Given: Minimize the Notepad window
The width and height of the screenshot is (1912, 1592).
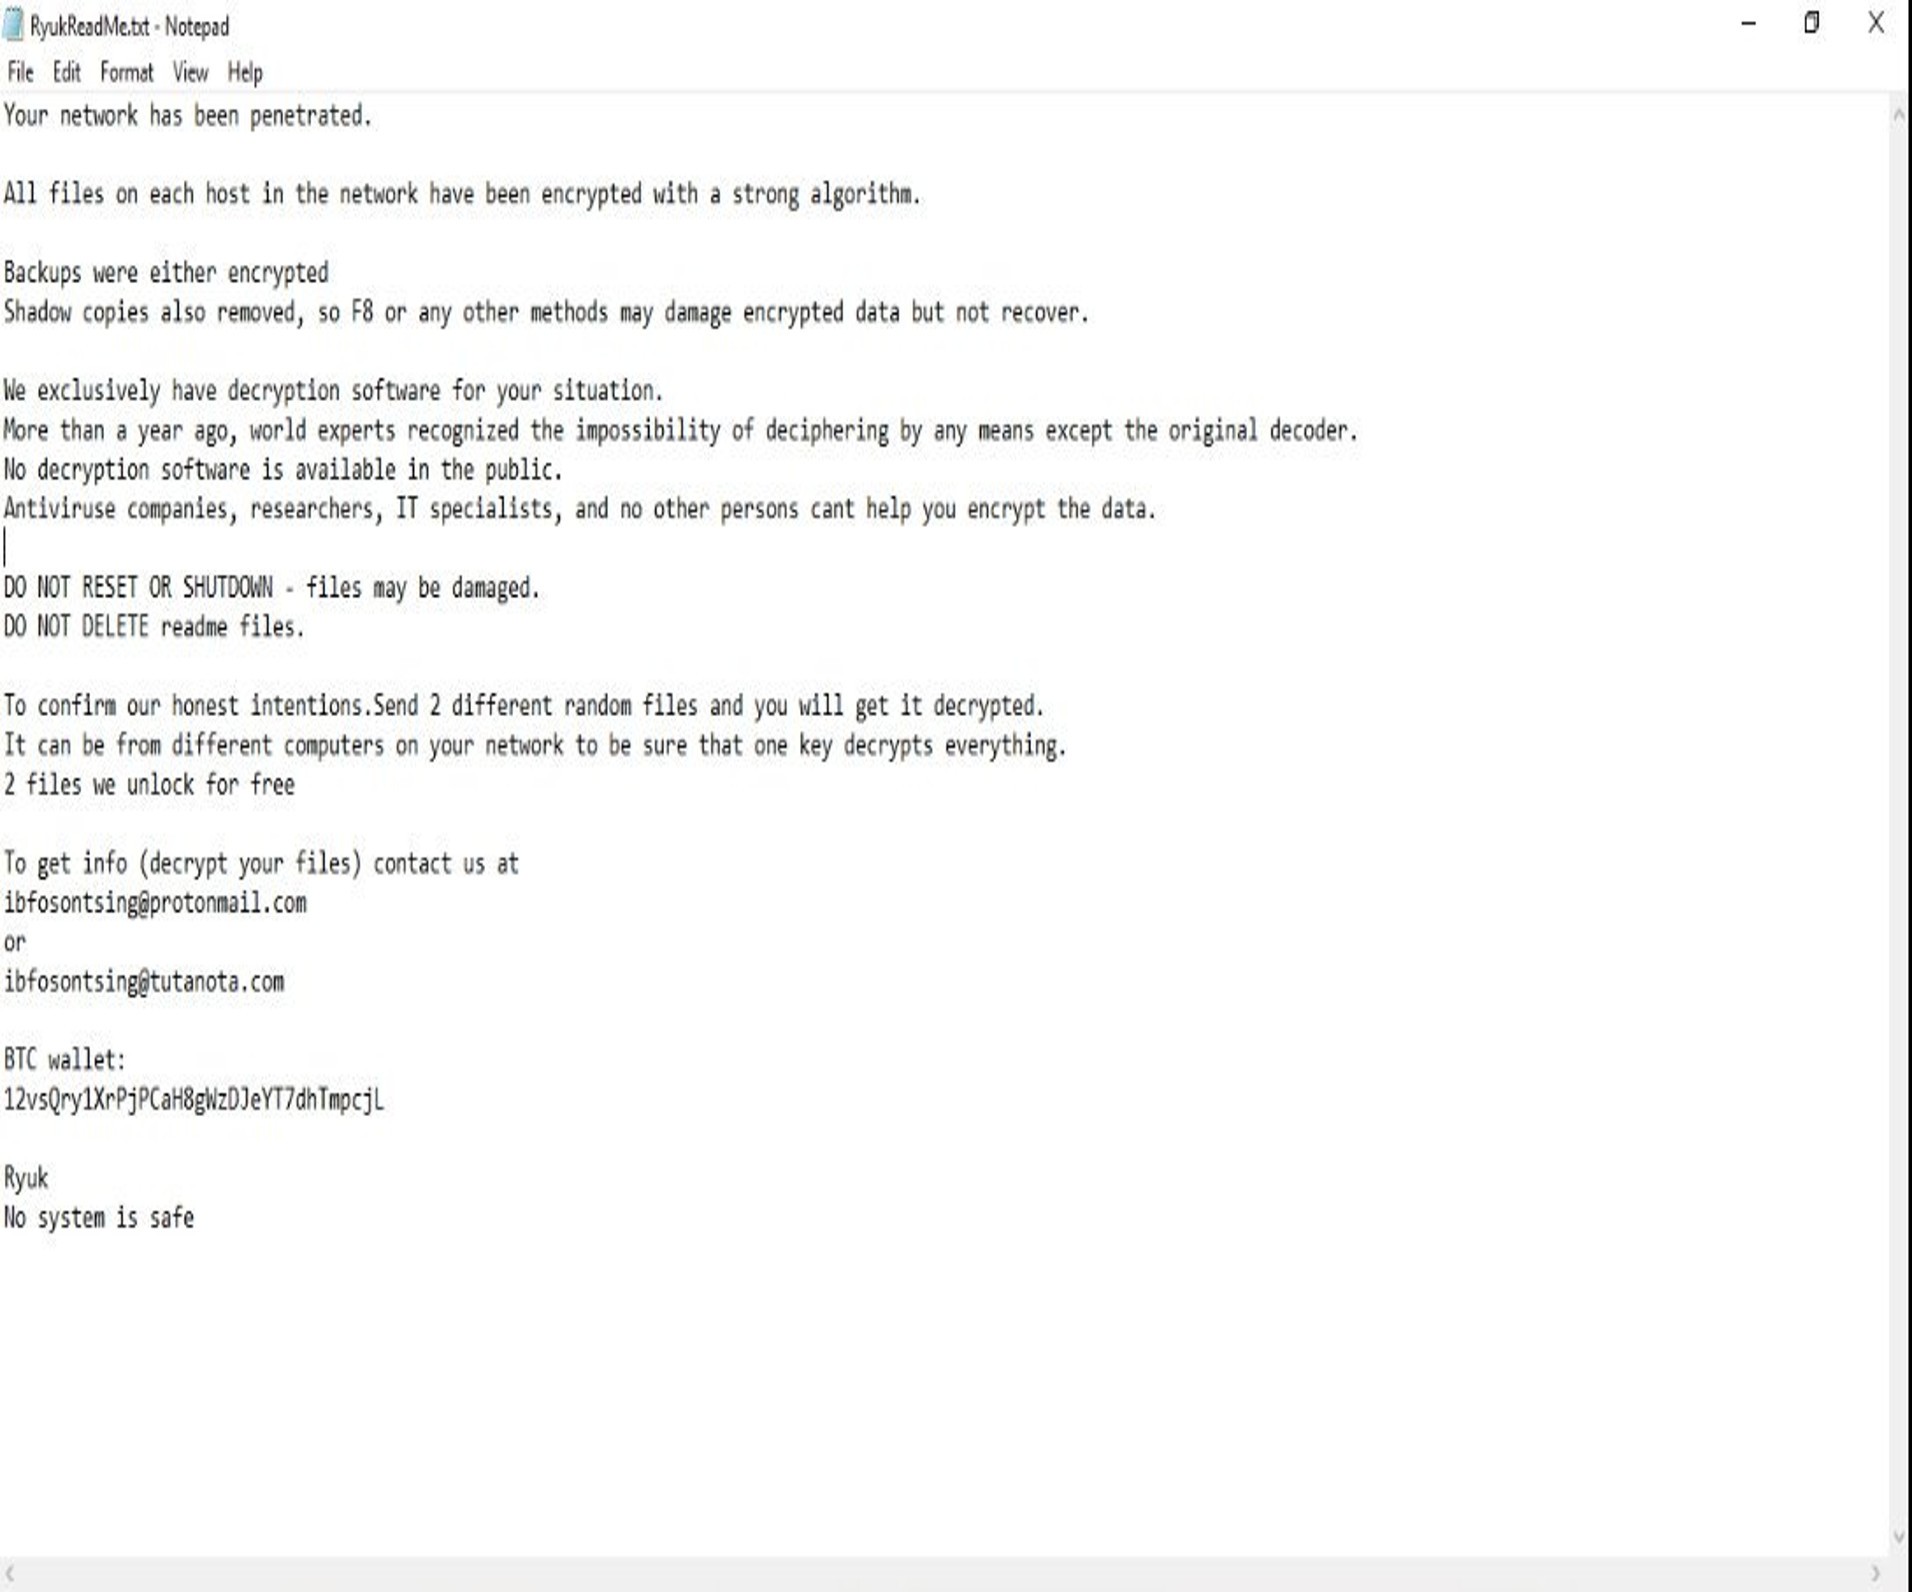Looking at the screenshot, I should click(1748, 24).
